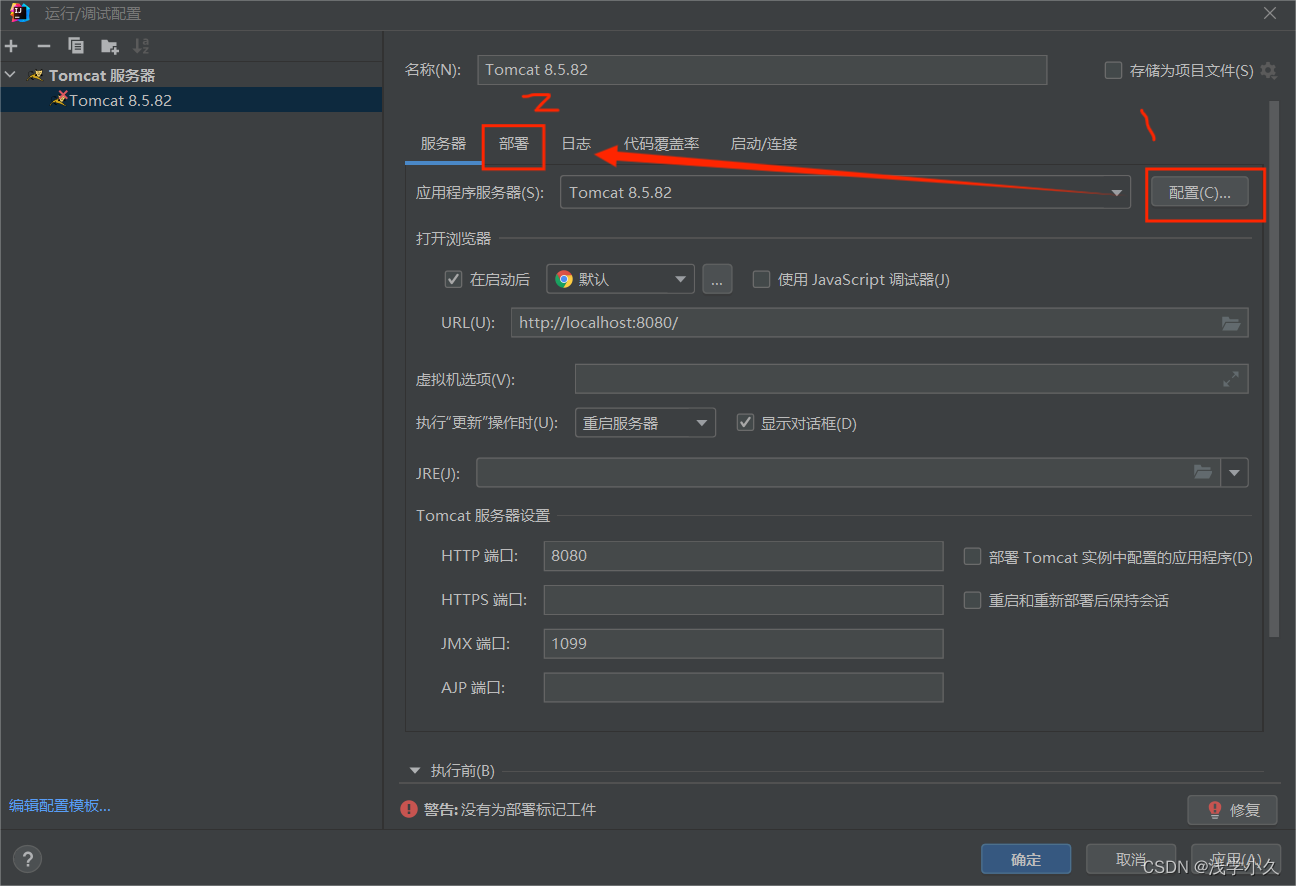The width and height of the screenshot is (1296, 886).
Task: Click the right panel vertical scrollbar
Action: coord(1274,368)
